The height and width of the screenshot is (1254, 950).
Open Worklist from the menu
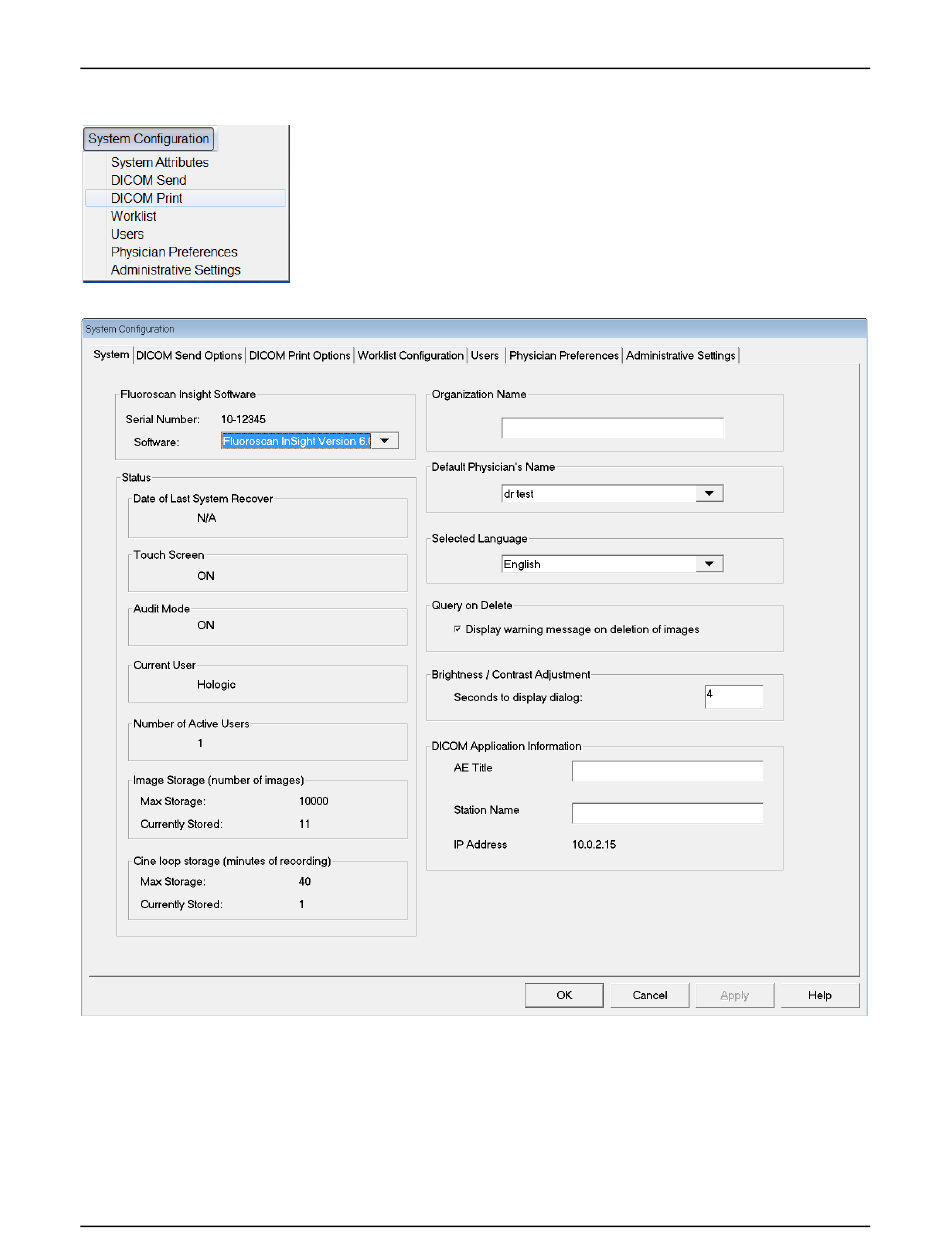(133, 216)
